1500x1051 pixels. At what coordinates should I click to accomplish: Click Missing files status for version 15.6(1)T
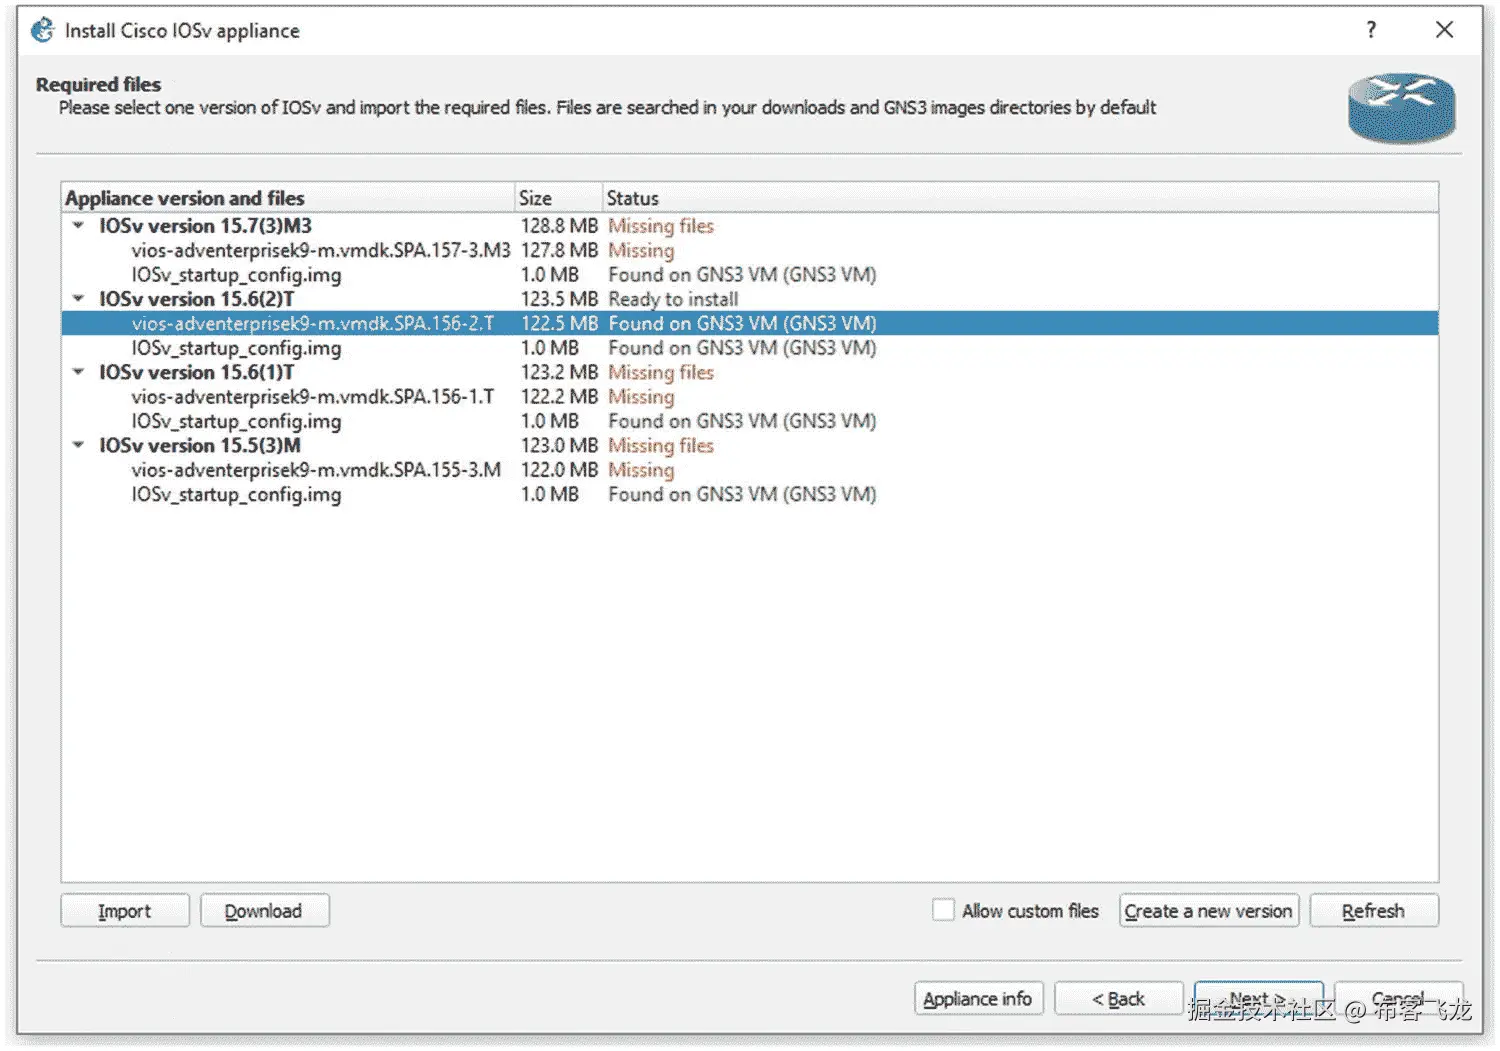point(661,372)
